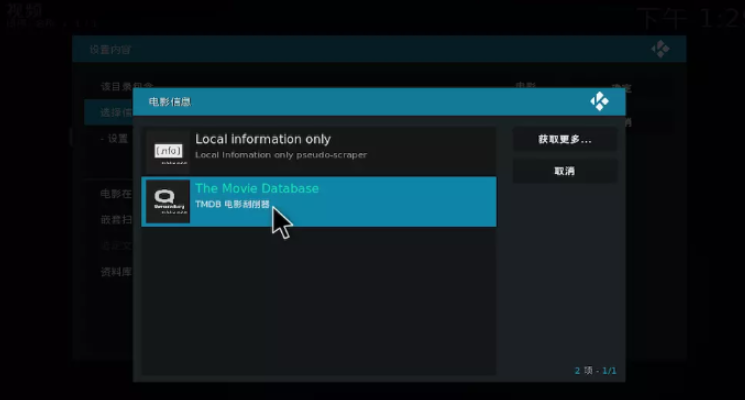745x400 pixels.
Task: Select the highlighted 选择信息 row behind dialog
Action: pos(108,113)
